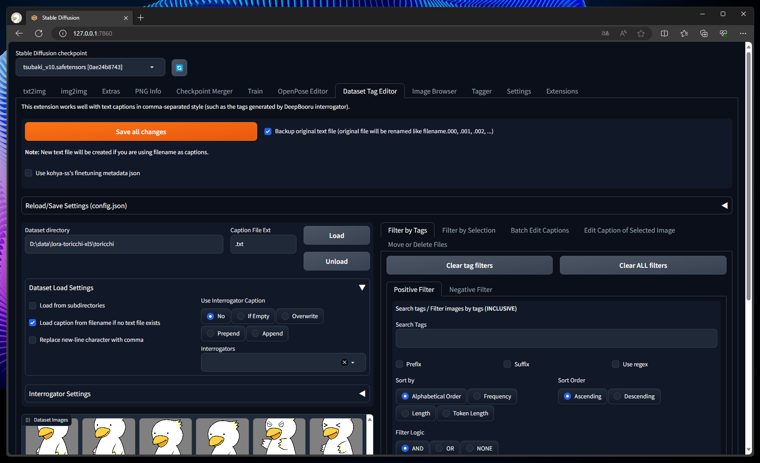Select the angry duck thumbnail in Dataset Images
This screenshot has width=760, height=463.
point(279,437)
